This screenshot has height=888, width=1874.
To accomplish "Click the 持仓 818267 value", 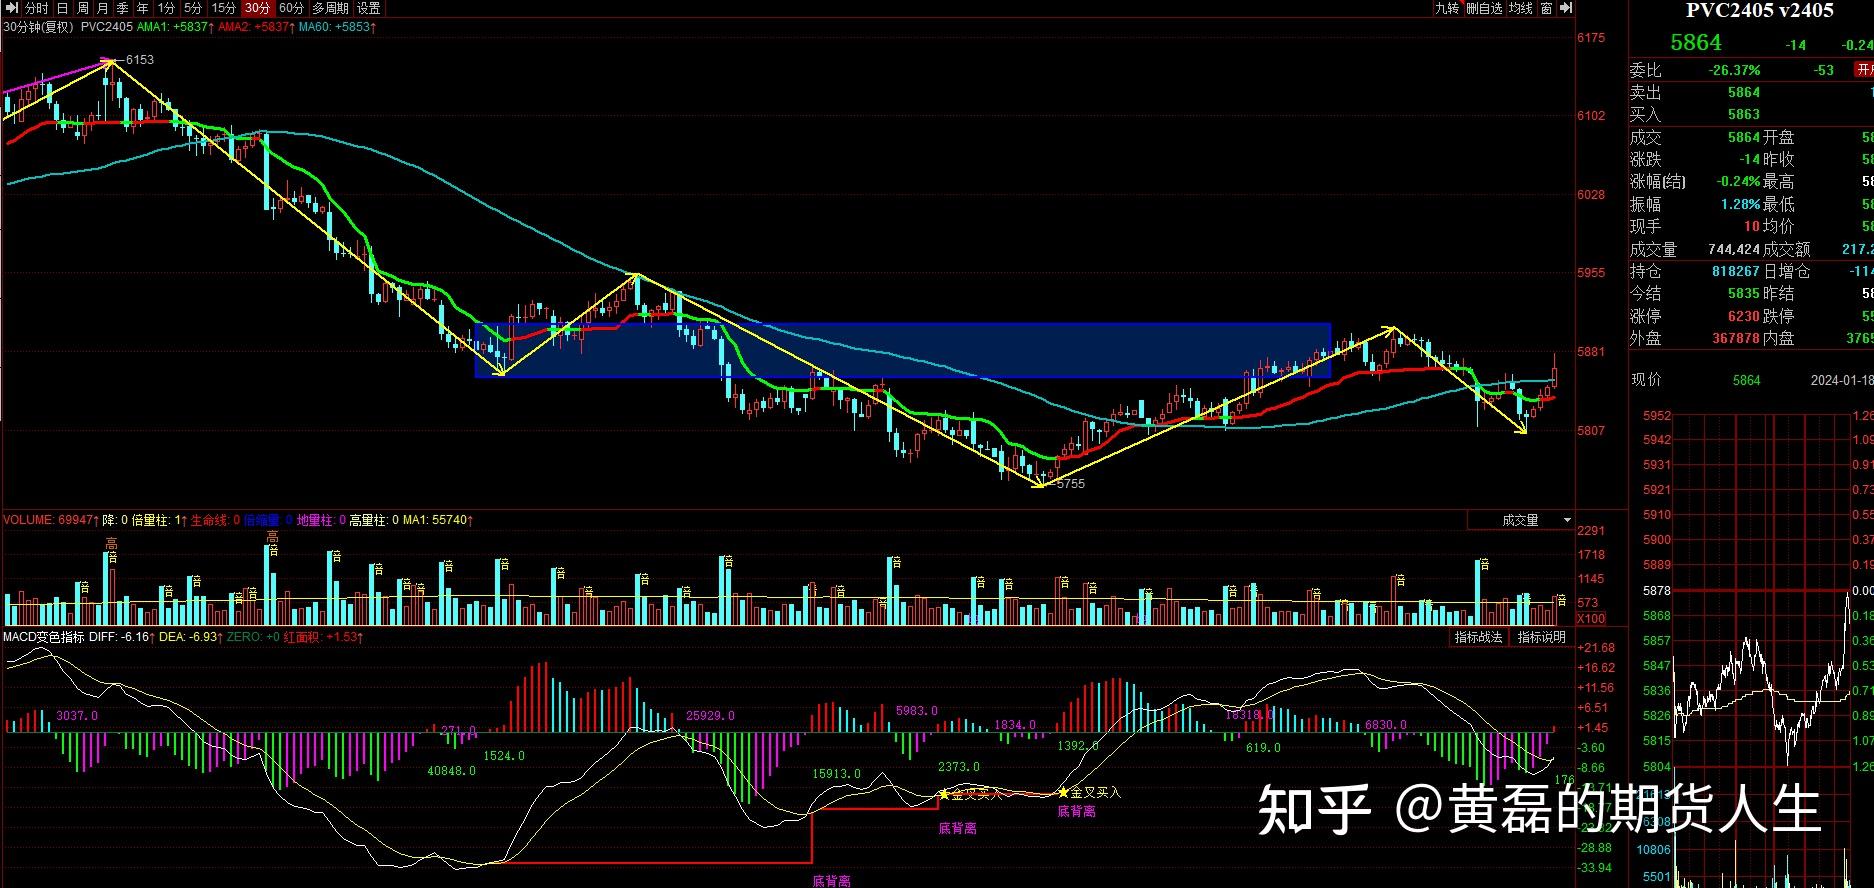I will 1736,271.
